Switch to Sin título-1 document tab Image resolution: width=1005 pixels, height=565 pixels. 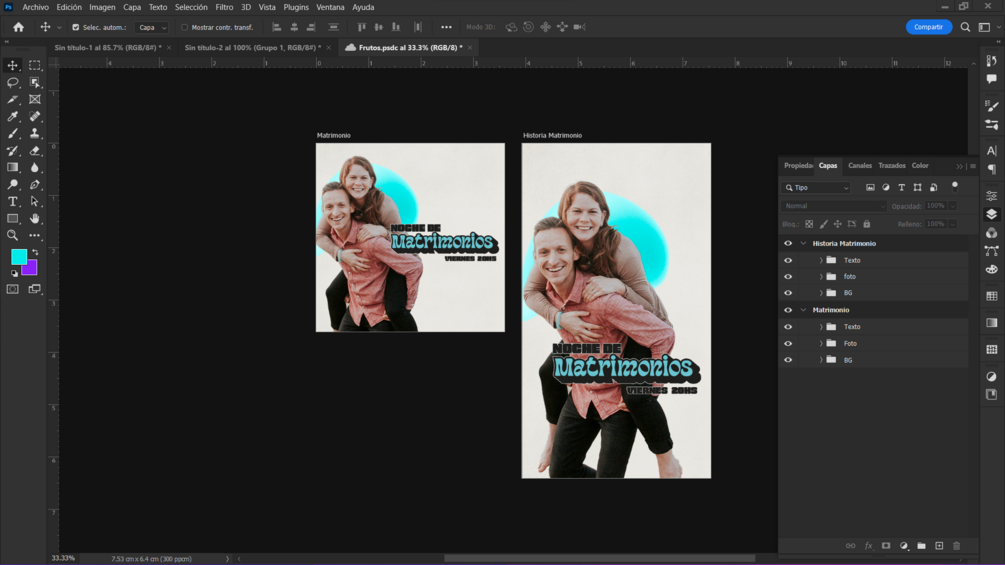pos(107,47)
